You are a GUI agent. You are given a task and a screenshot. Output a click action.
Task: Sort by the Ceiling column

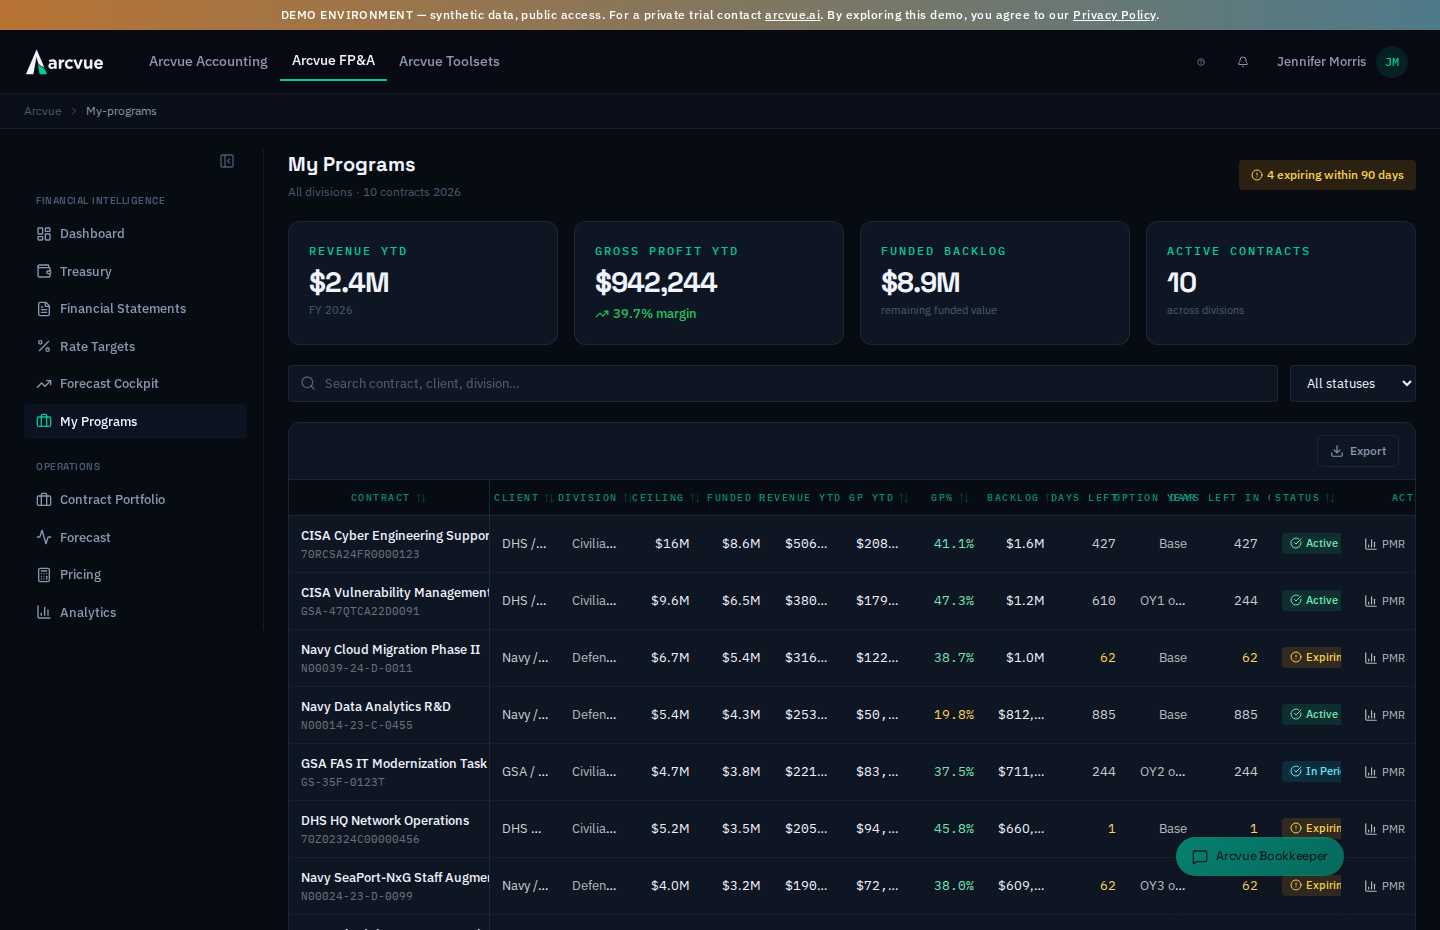click(x=664, y=498)
